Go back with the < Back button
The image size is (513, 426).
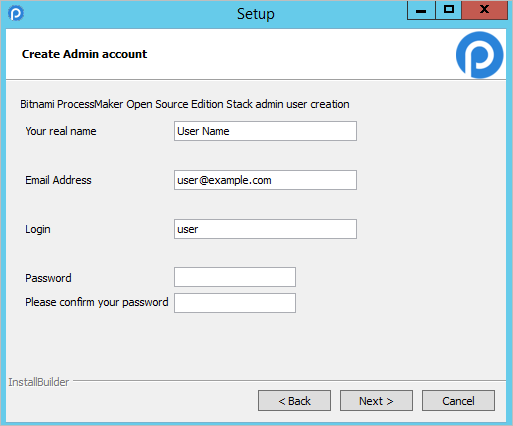click(x=294, y=401)
